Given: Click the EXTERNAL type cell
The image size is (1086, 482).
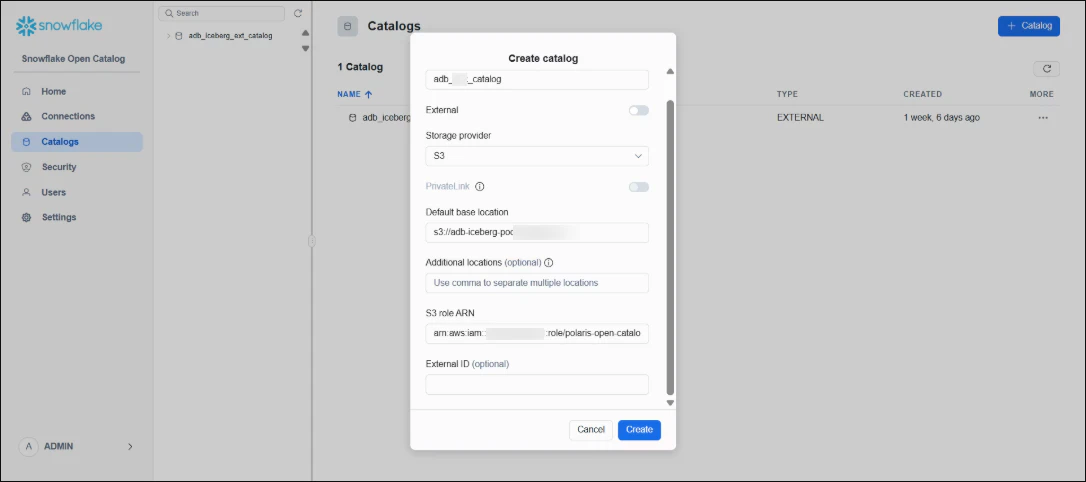Looking at the screenshot, I should click(800, 118).
